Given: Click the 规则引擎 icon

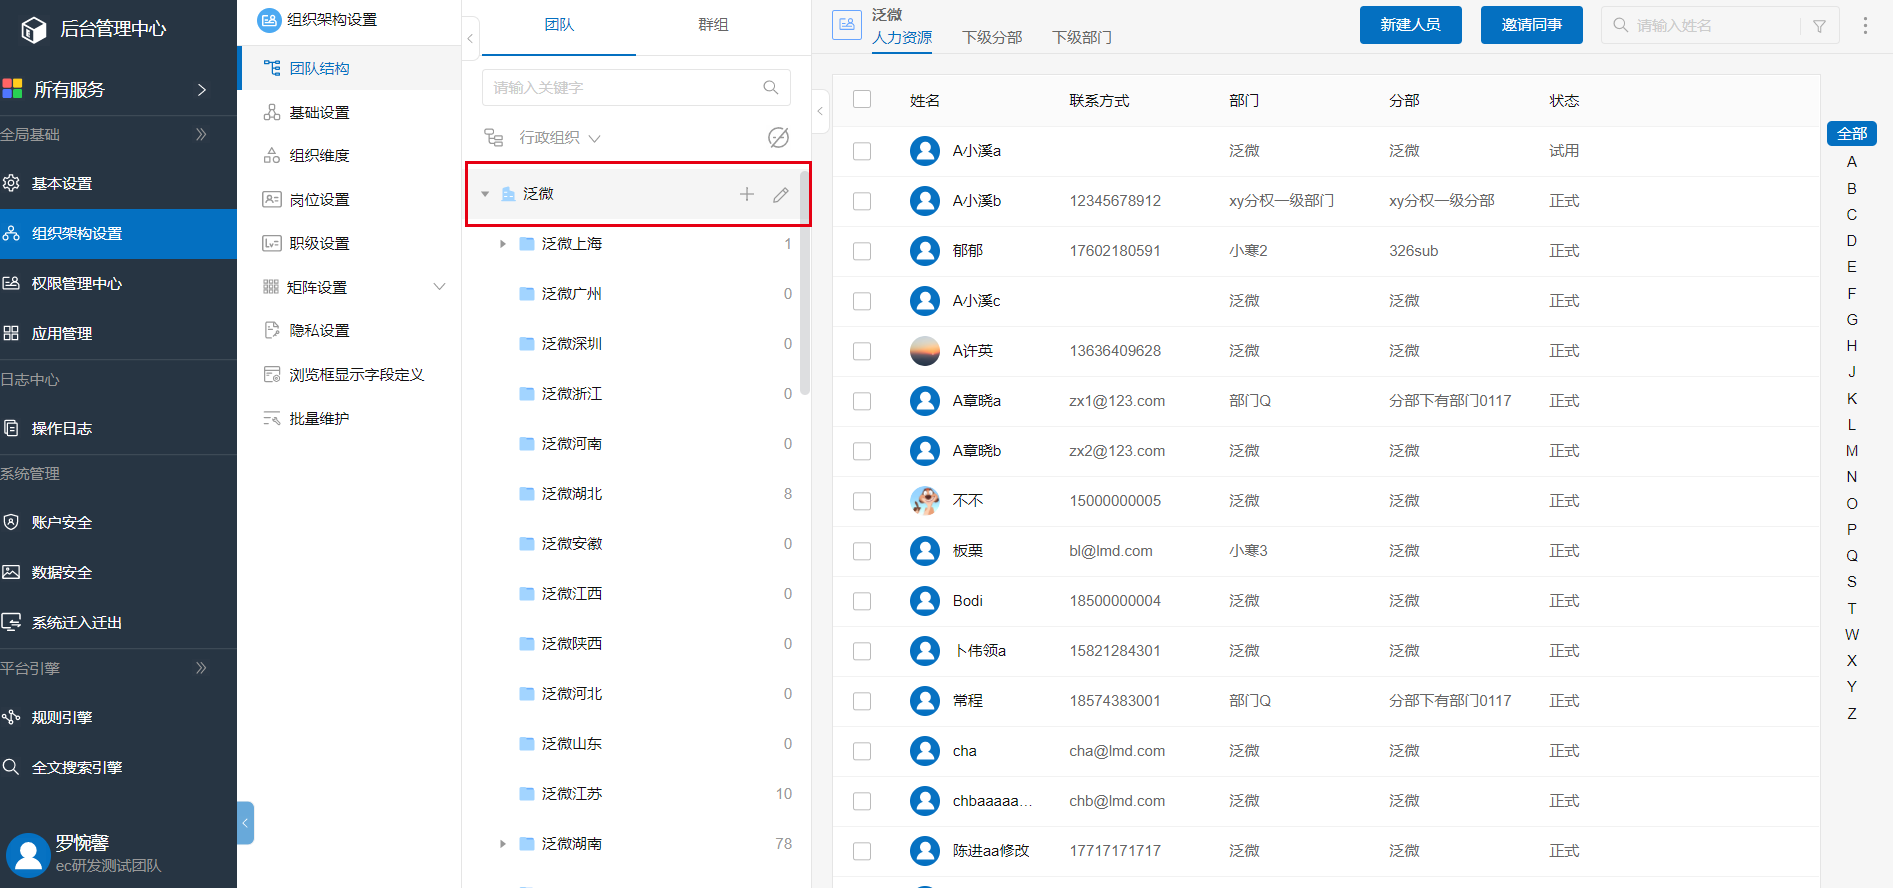Looking at the screenshot, I should [11, 717].
